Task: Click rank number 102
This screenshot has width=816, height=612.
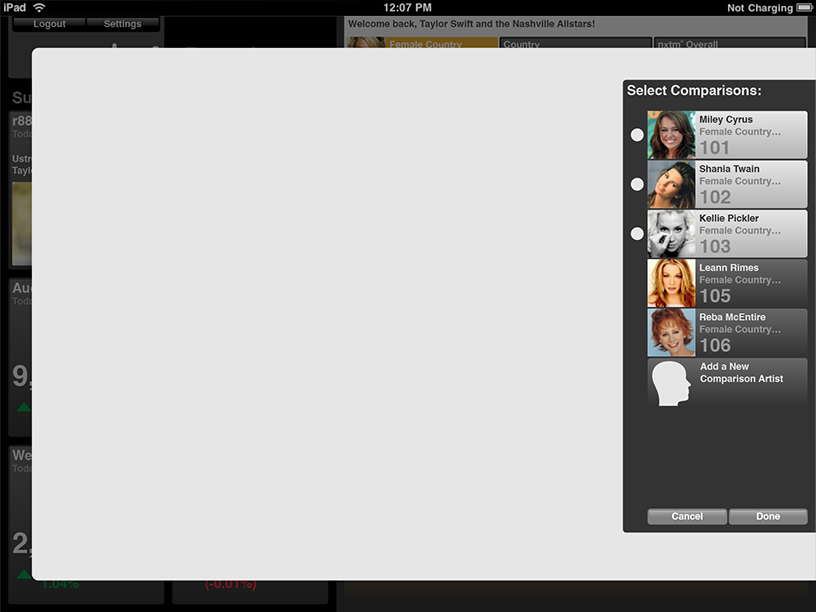Action: pos(715,197)
